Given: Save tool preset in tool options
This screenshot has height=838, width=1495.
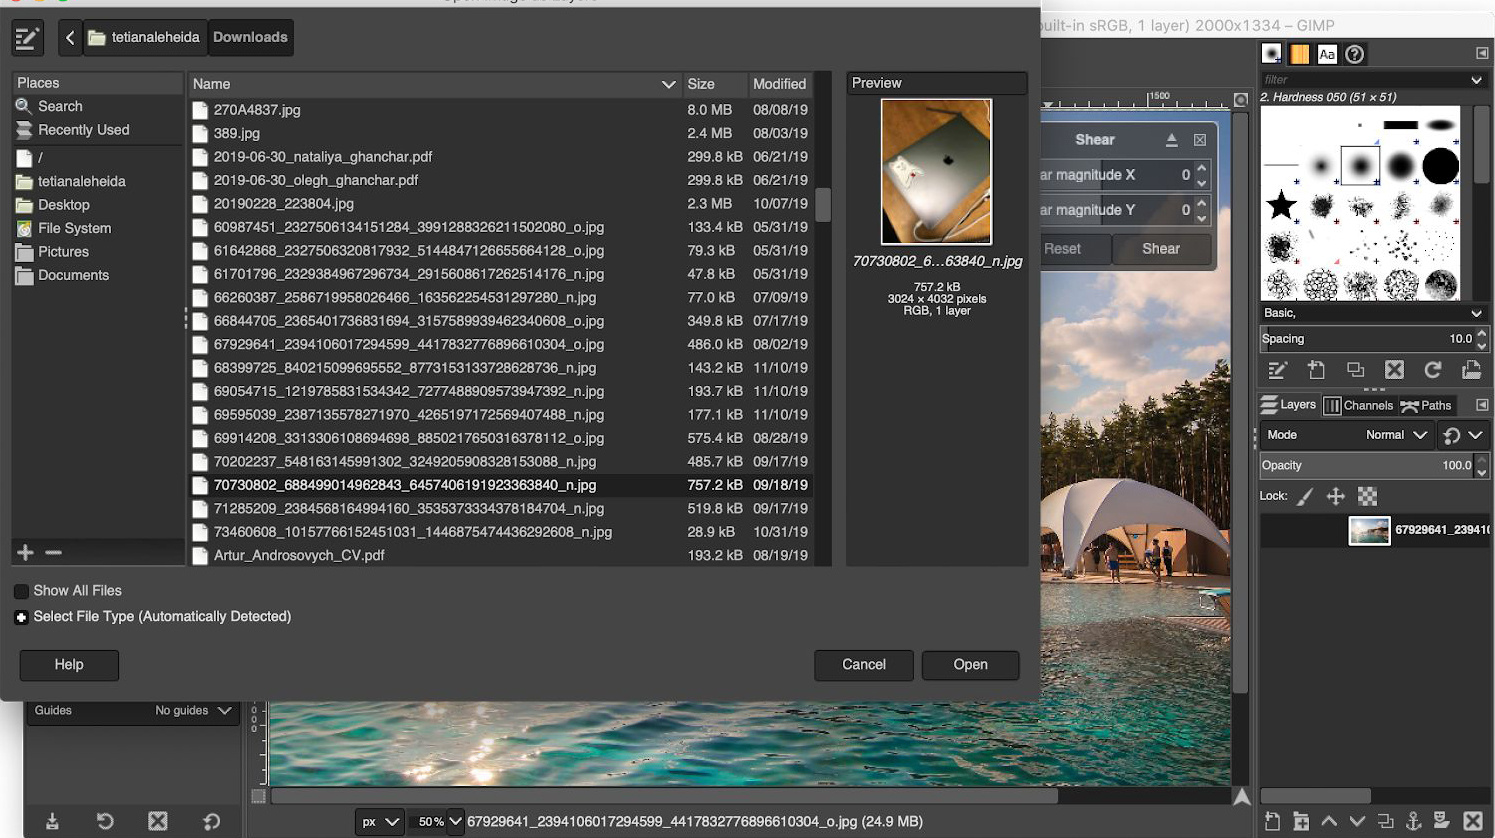Looking at the screenshot, I should 52,821.
